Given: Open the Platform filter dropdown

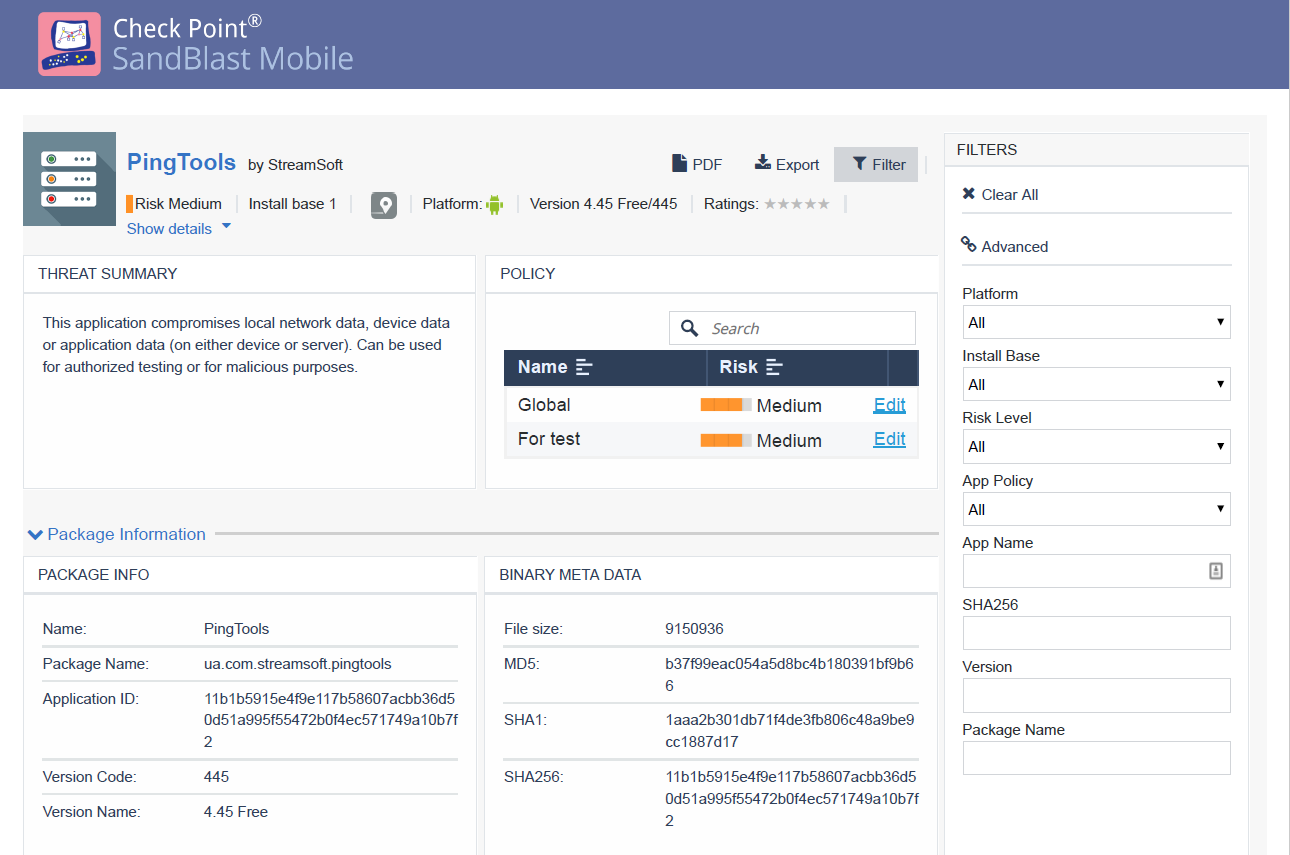Looking at the screenshot, I should click(x=1096, y=322).
